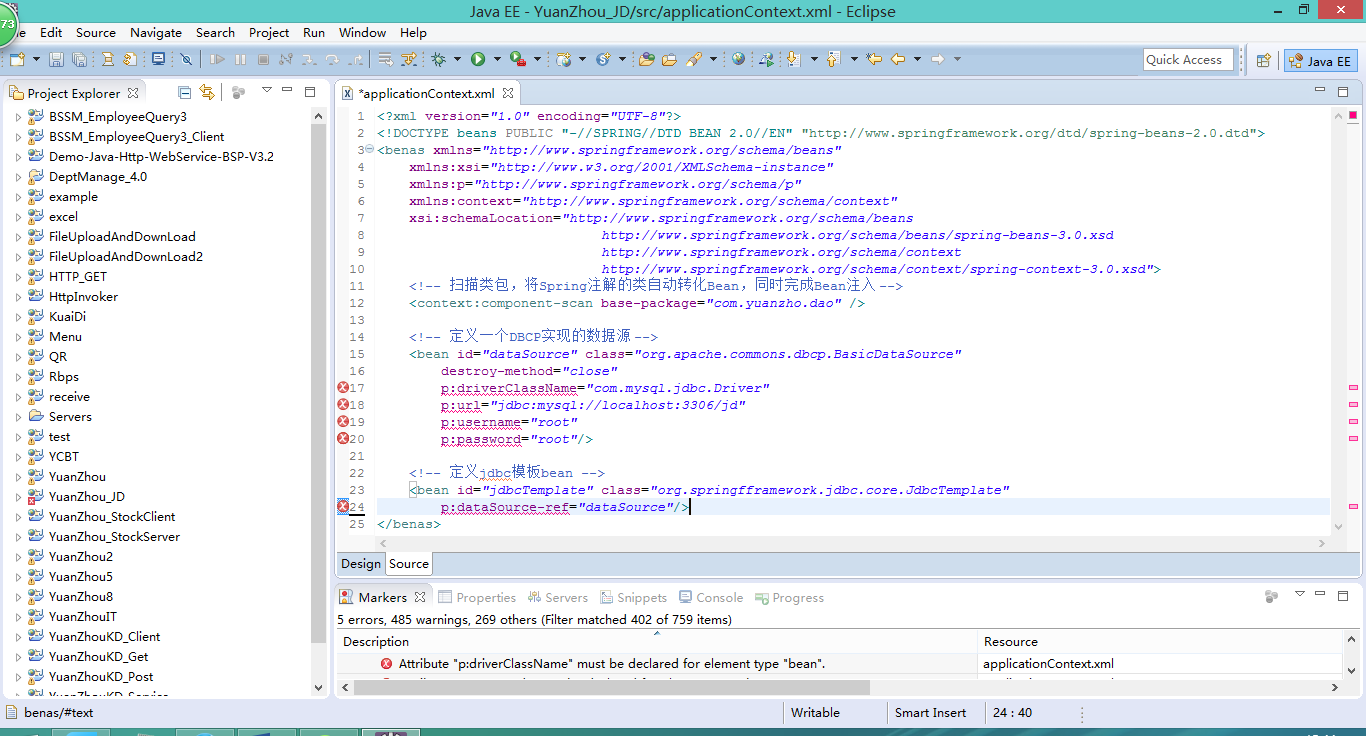Switch to the Console tab
The image size is (1366, 736).
[711, 597]
